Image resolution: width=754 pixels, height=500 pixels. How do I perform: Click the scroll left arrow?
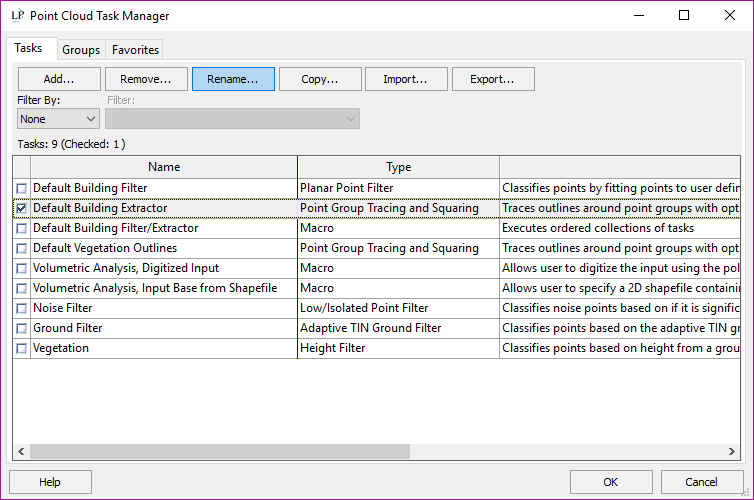click(x=21, y=451)
